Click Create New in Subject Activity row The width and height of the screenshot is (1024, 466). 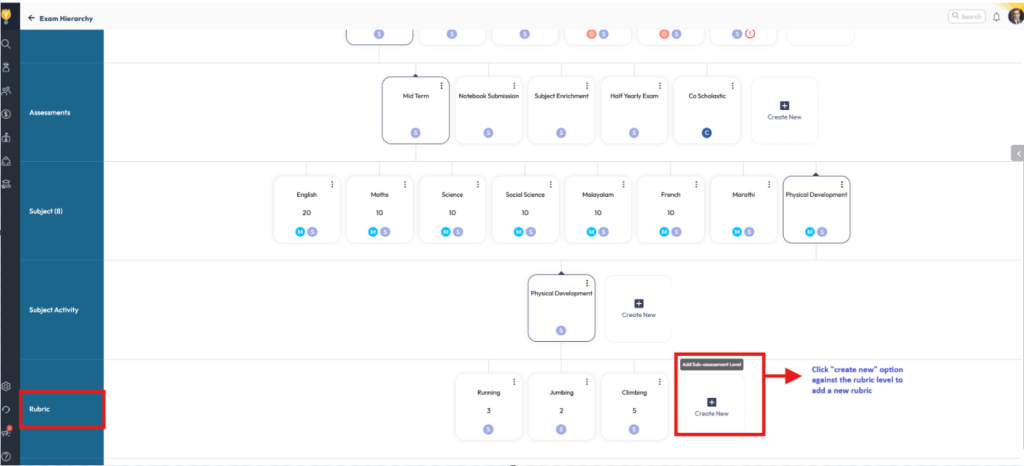639,308
